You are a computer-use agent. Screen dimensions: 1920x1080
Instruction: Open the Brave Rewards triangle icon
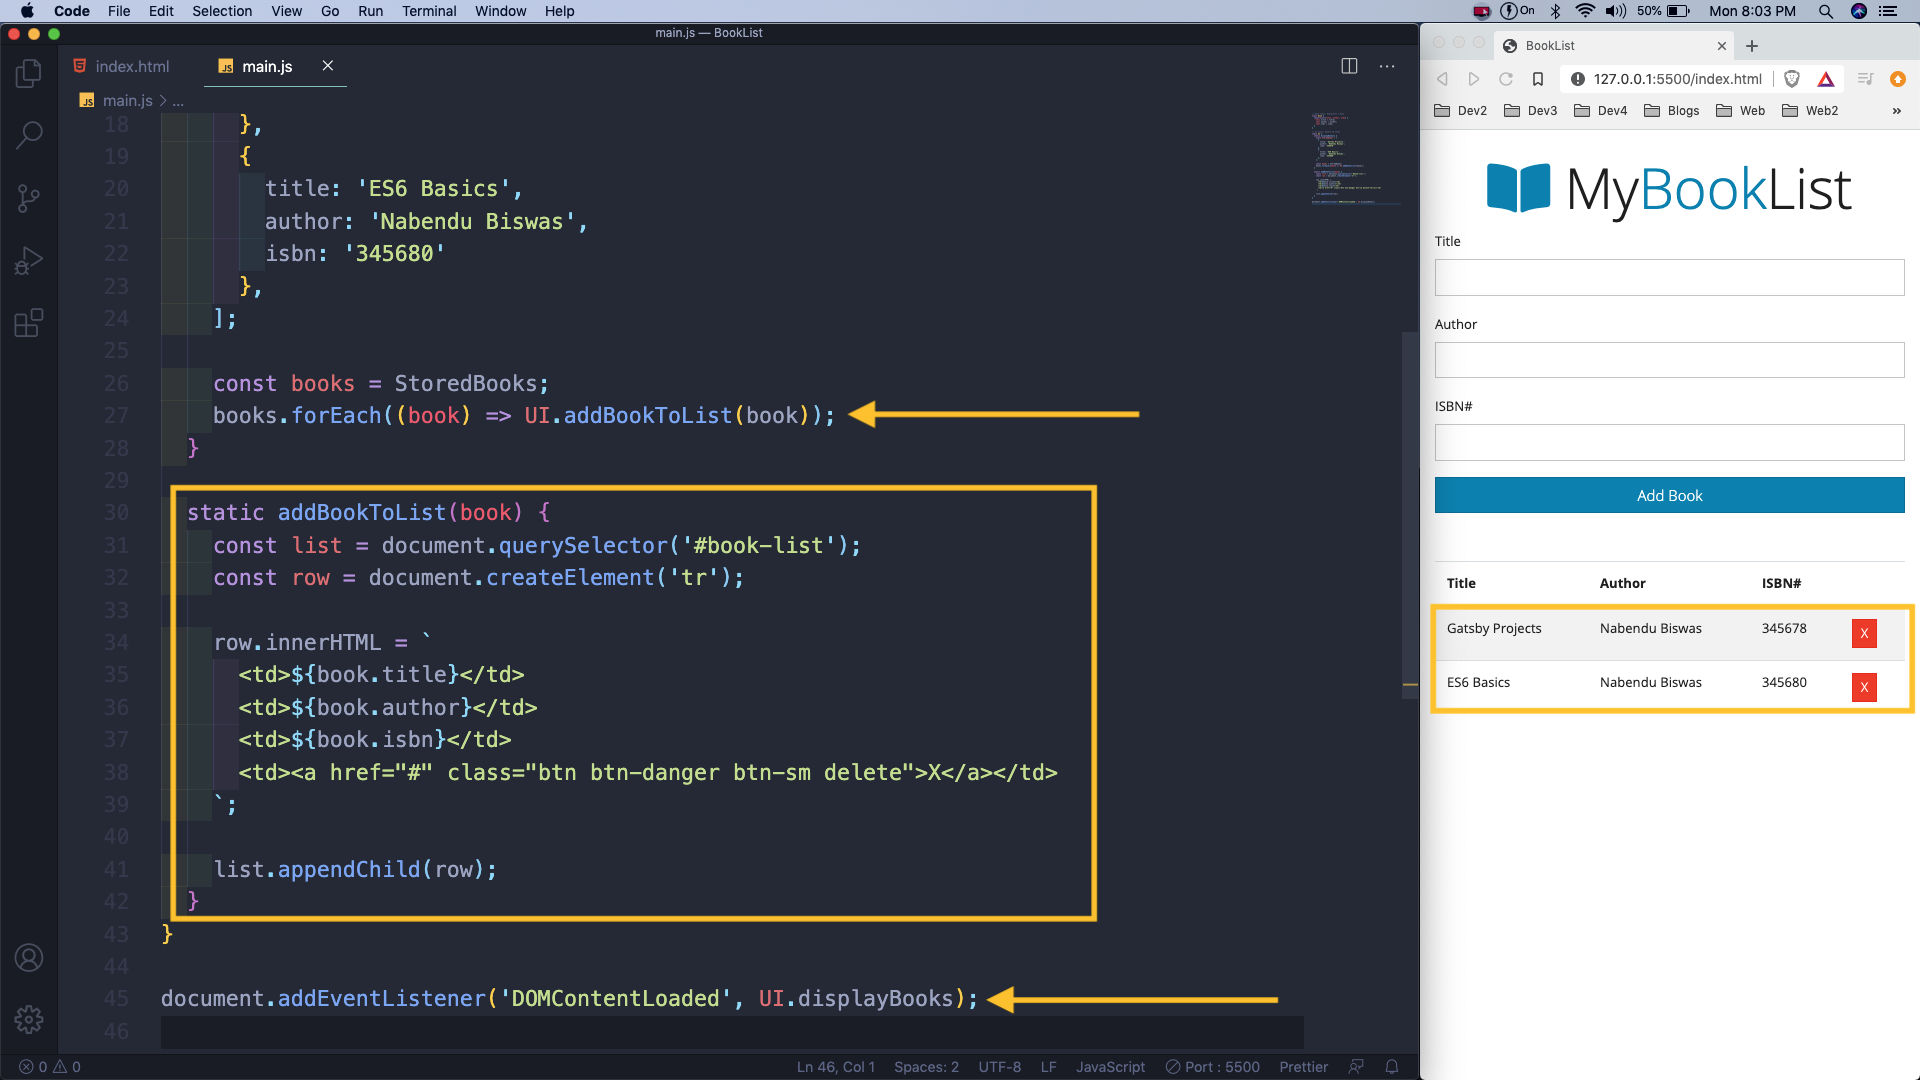pyautogui.click(x=1826, y=79)
